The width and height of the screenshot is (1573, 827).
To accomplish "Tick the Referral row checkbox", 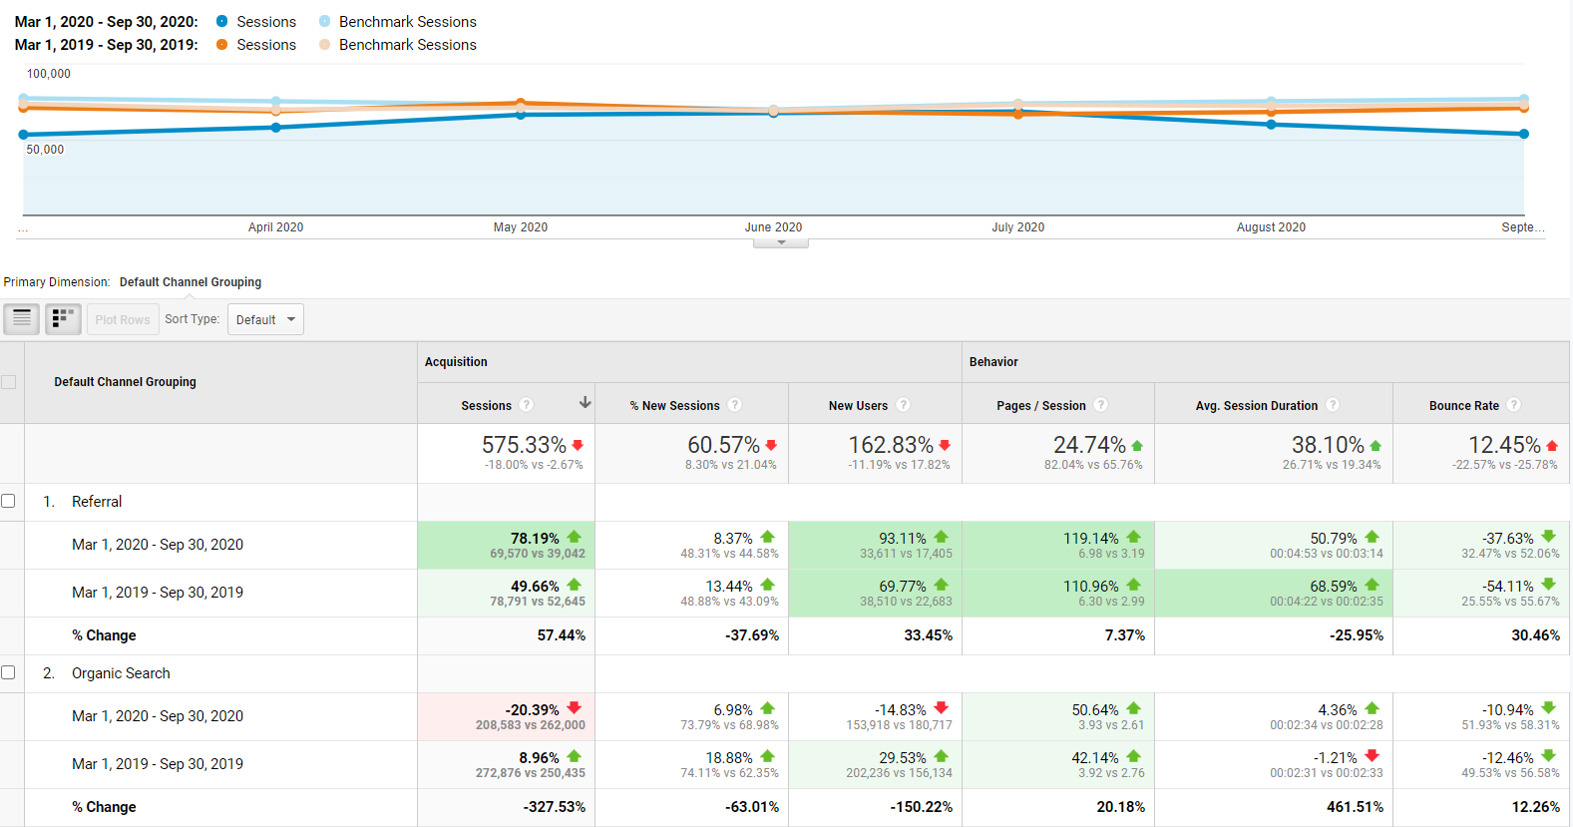I will [9, 501].
